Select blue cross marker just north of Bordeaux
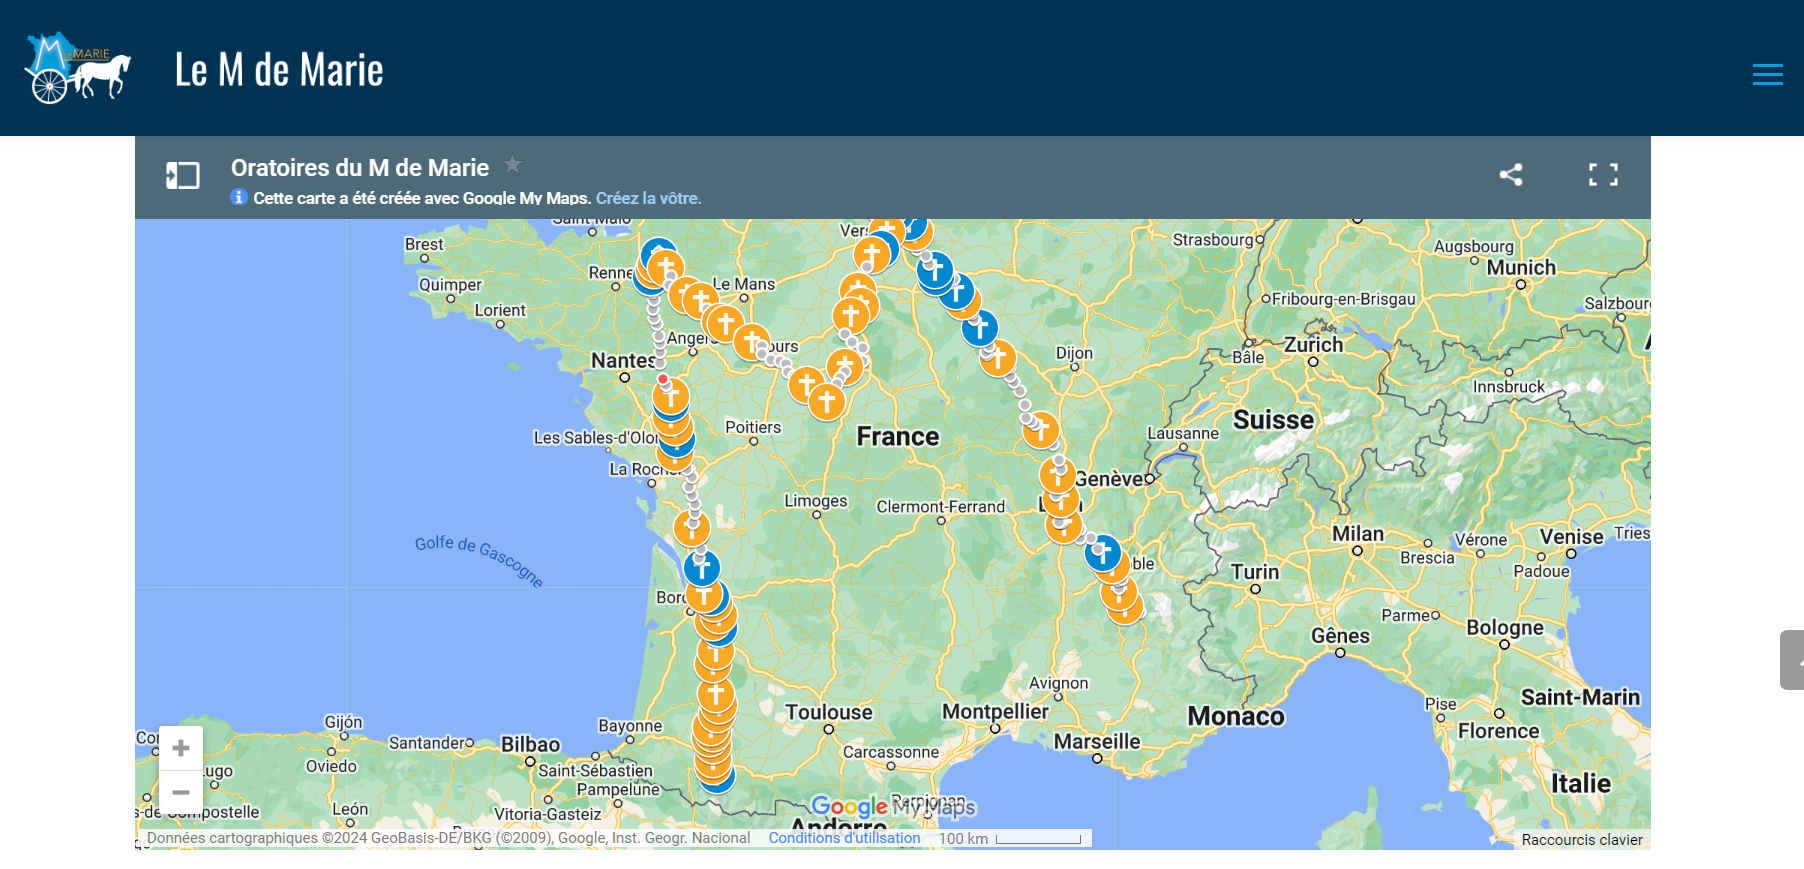This screenshot has width=1804, height=869. pyautogui.click(x=702, y=568)
